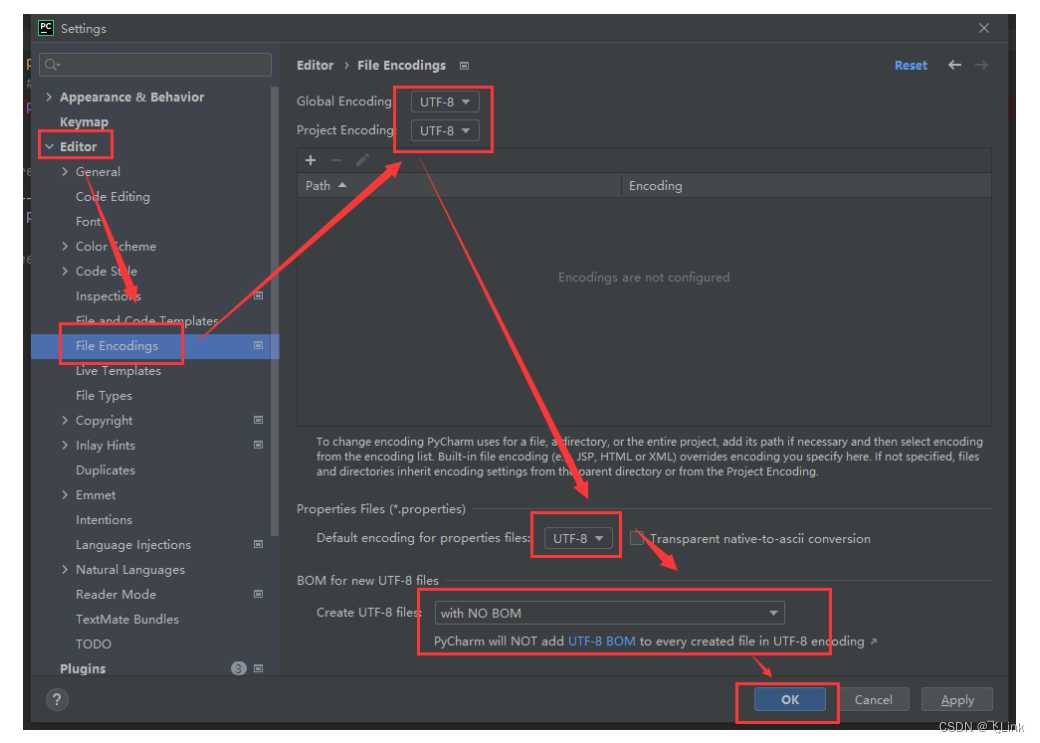The image size is (1040, 743).
Task: Collapse the Editor section
Action: pos(48,147)
